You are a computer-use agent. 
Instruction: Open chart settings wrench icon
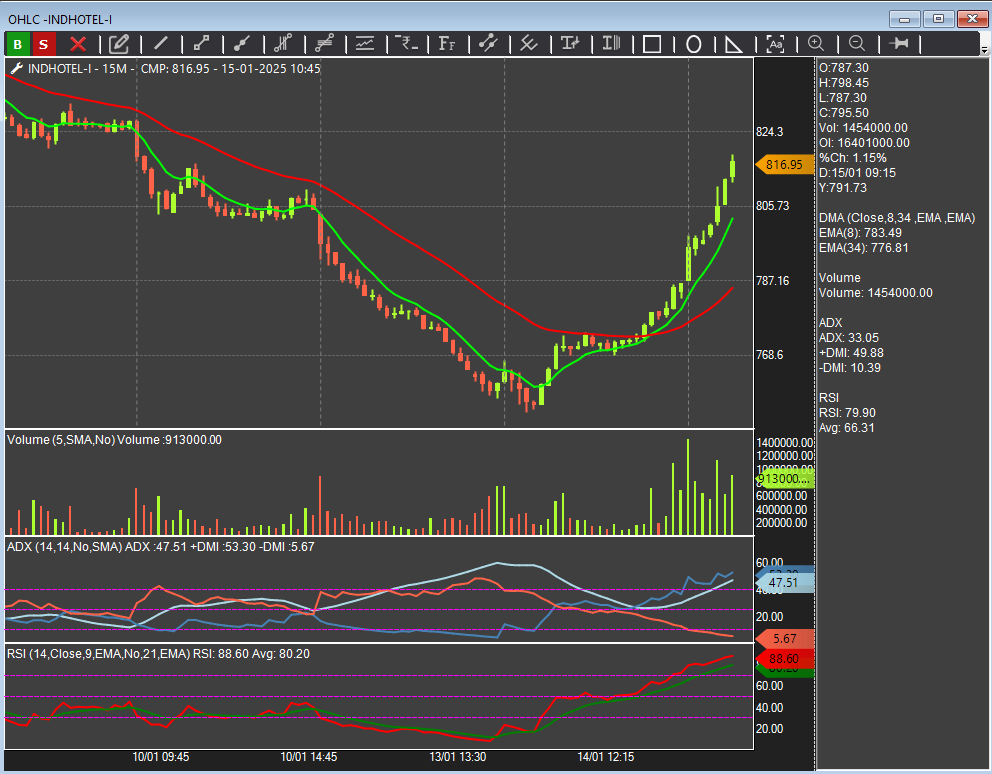click(x=16, y=68)
